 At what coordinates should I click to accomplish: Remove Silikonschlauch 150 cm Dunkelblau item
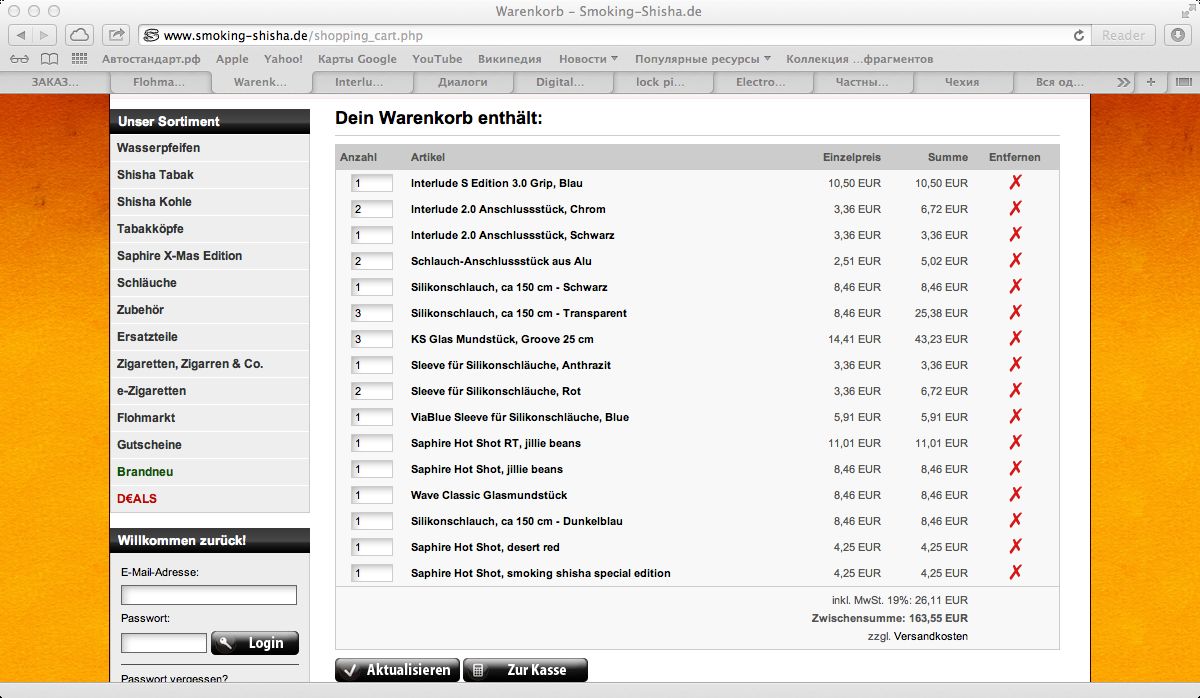click(x=1015, y=520)
